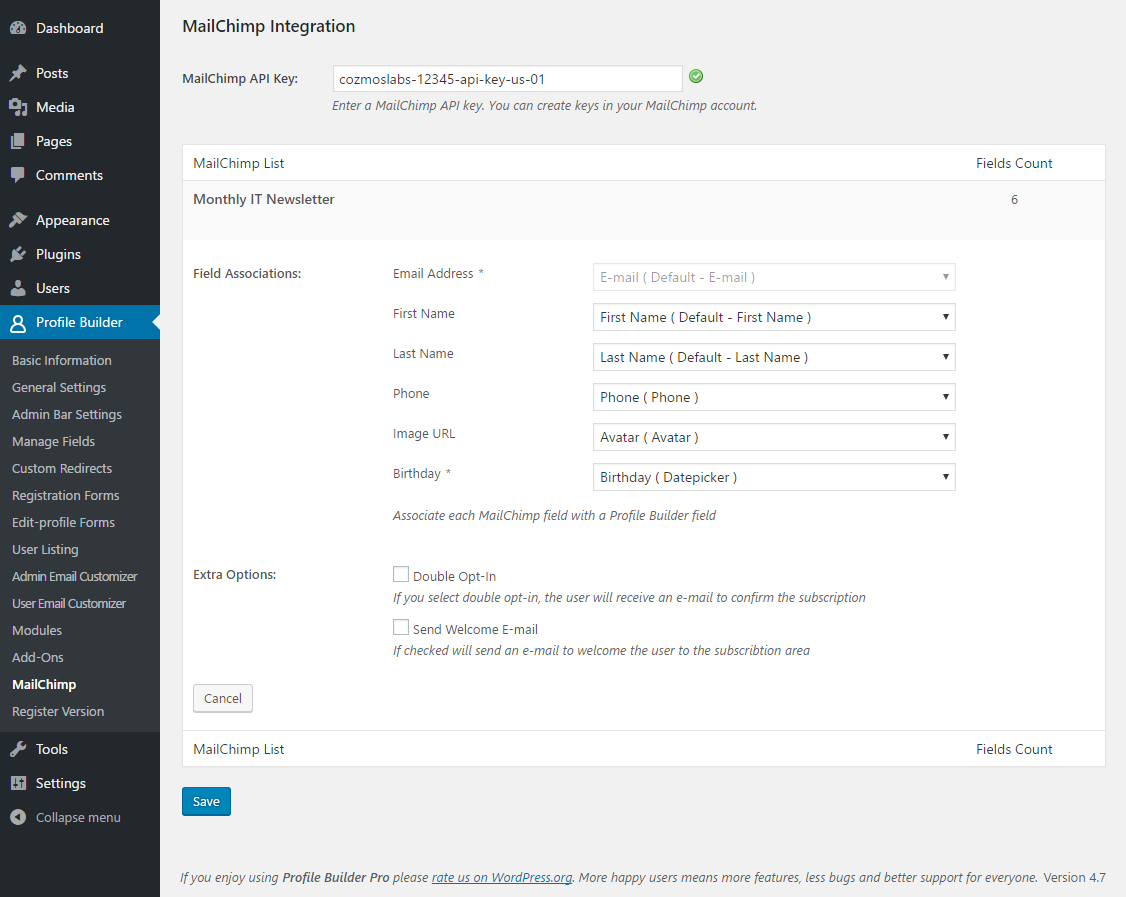The height and width of the screenshot is (897, 1126).
Task: Click the Comments speech bubble icon
Action: coord(18,175)
